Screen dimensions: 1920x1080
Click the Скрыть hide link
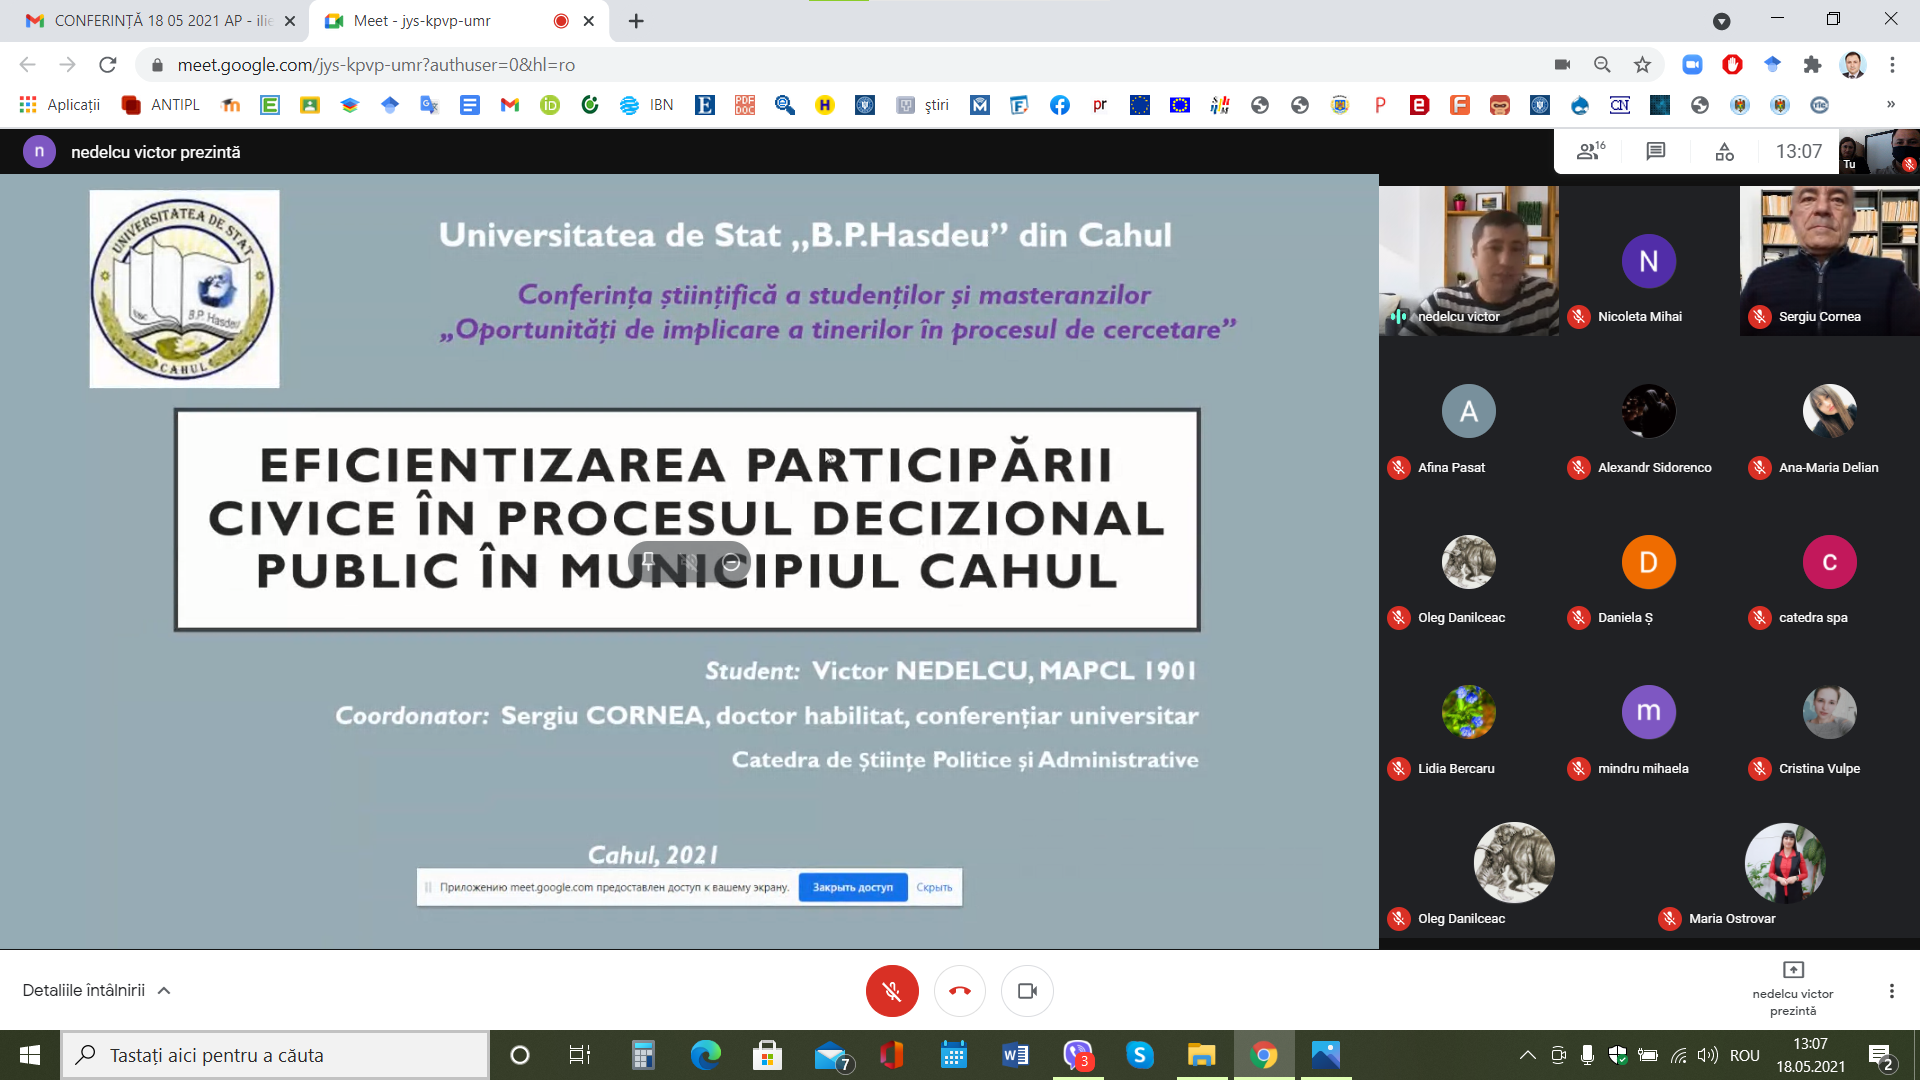point(934,887)
